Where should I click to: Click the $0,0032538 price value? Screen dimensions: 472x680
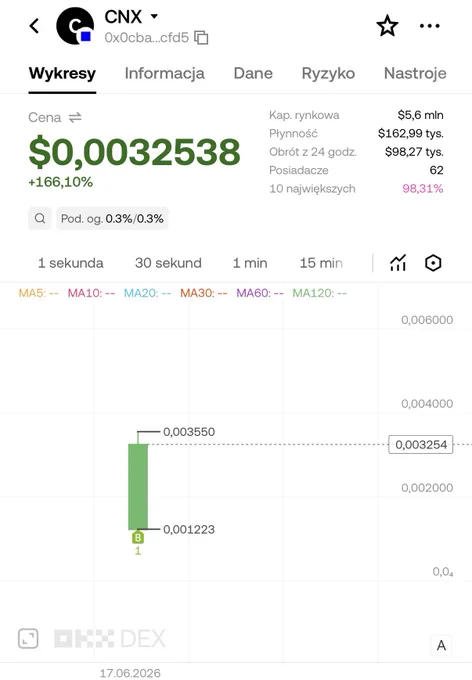134,152
